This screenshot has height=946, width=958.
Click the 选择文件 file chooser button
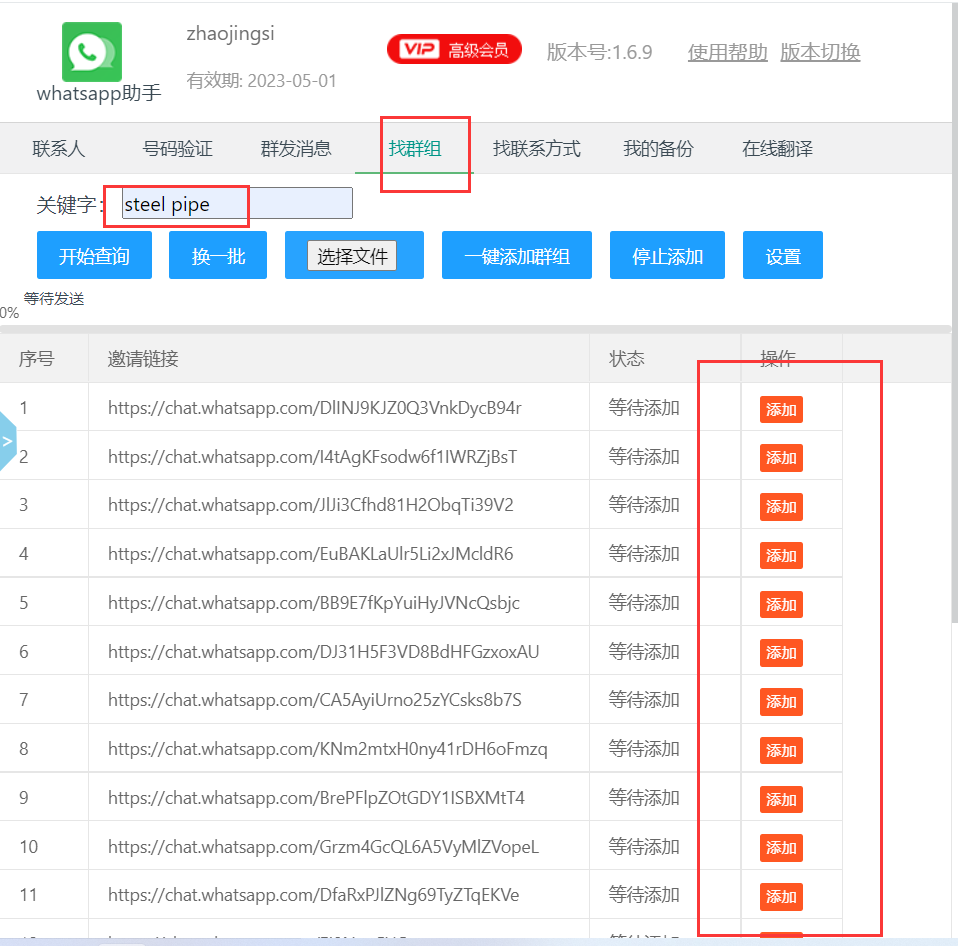coord(352,256)
